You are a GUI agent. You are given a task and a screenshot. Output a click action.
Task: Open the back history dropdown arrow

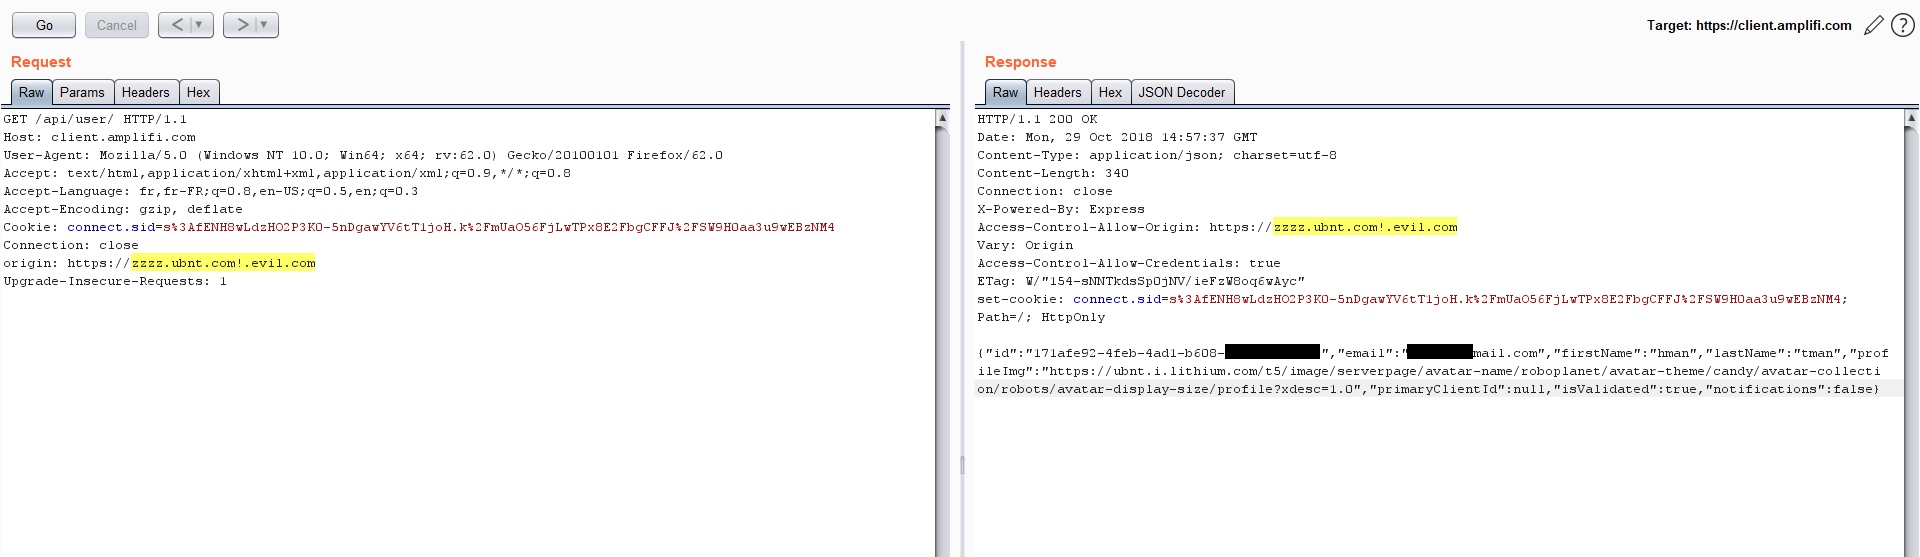click(200, 25)
